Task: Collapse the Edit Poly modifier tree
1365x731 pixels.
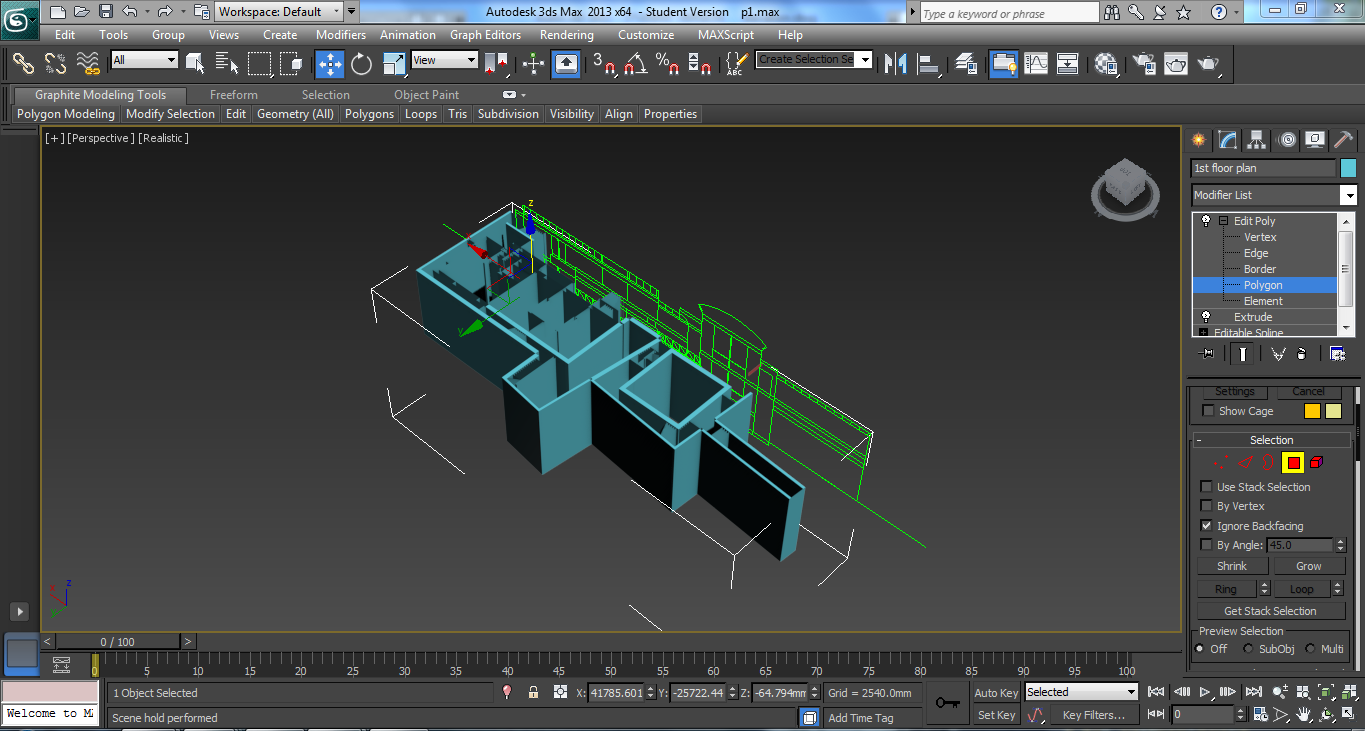Action: [x=1223, y=221]
